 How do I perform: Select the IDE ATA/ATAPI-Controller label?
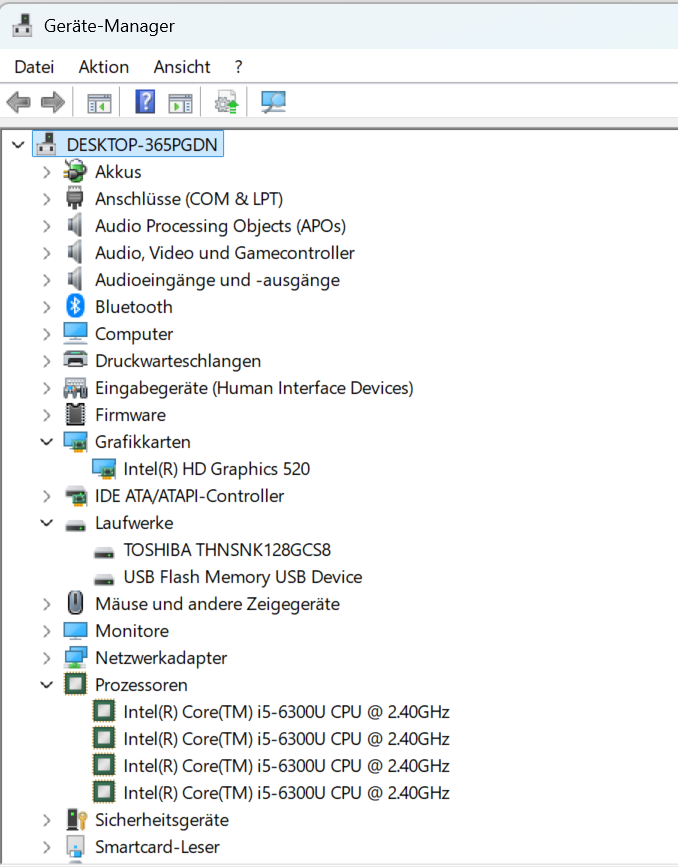pos(190,496)
